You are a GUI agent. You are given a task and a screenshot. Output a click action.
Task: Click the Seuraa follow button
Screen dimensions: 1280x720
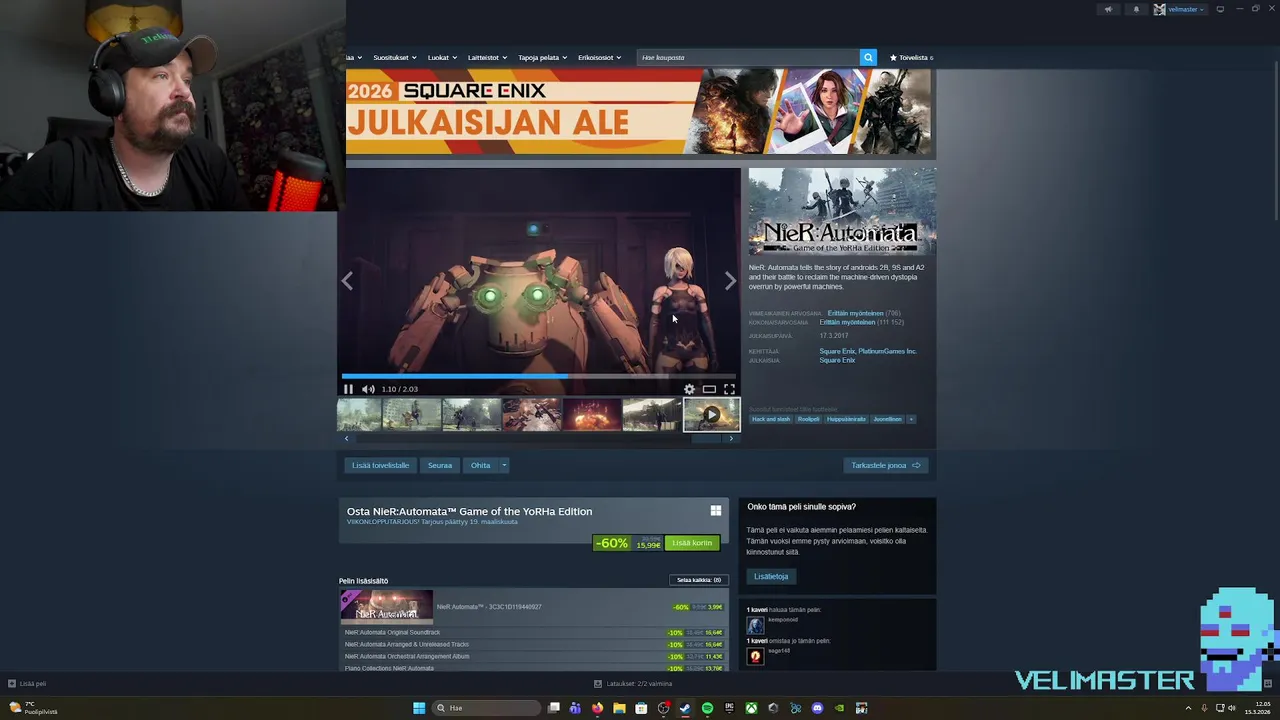tap(440, 465)
